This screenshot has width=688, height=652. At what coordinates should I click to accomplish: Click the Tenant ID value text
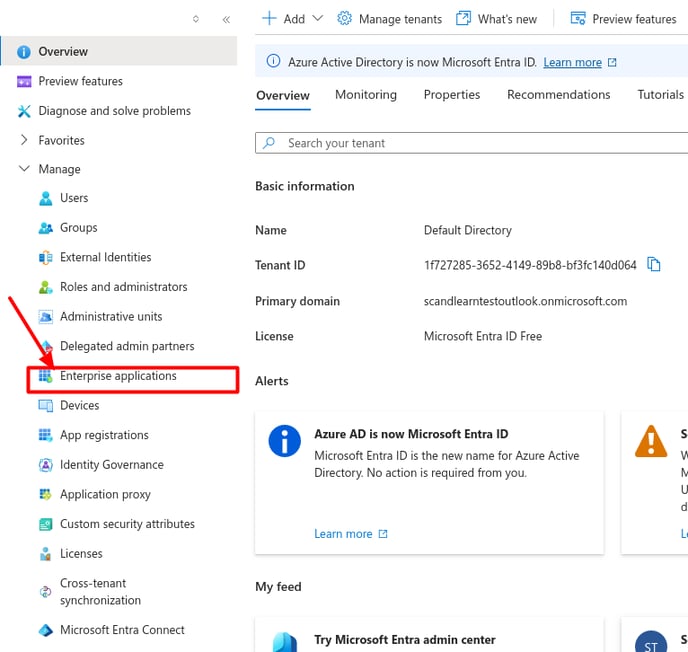coord(530,265)
